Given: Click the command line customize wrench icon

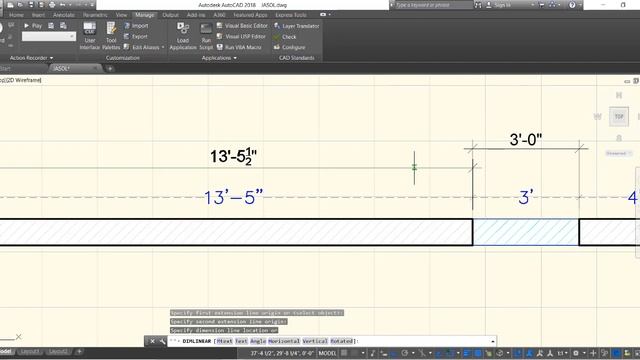Looking at the screenshot, I should [x=162, y=341].
